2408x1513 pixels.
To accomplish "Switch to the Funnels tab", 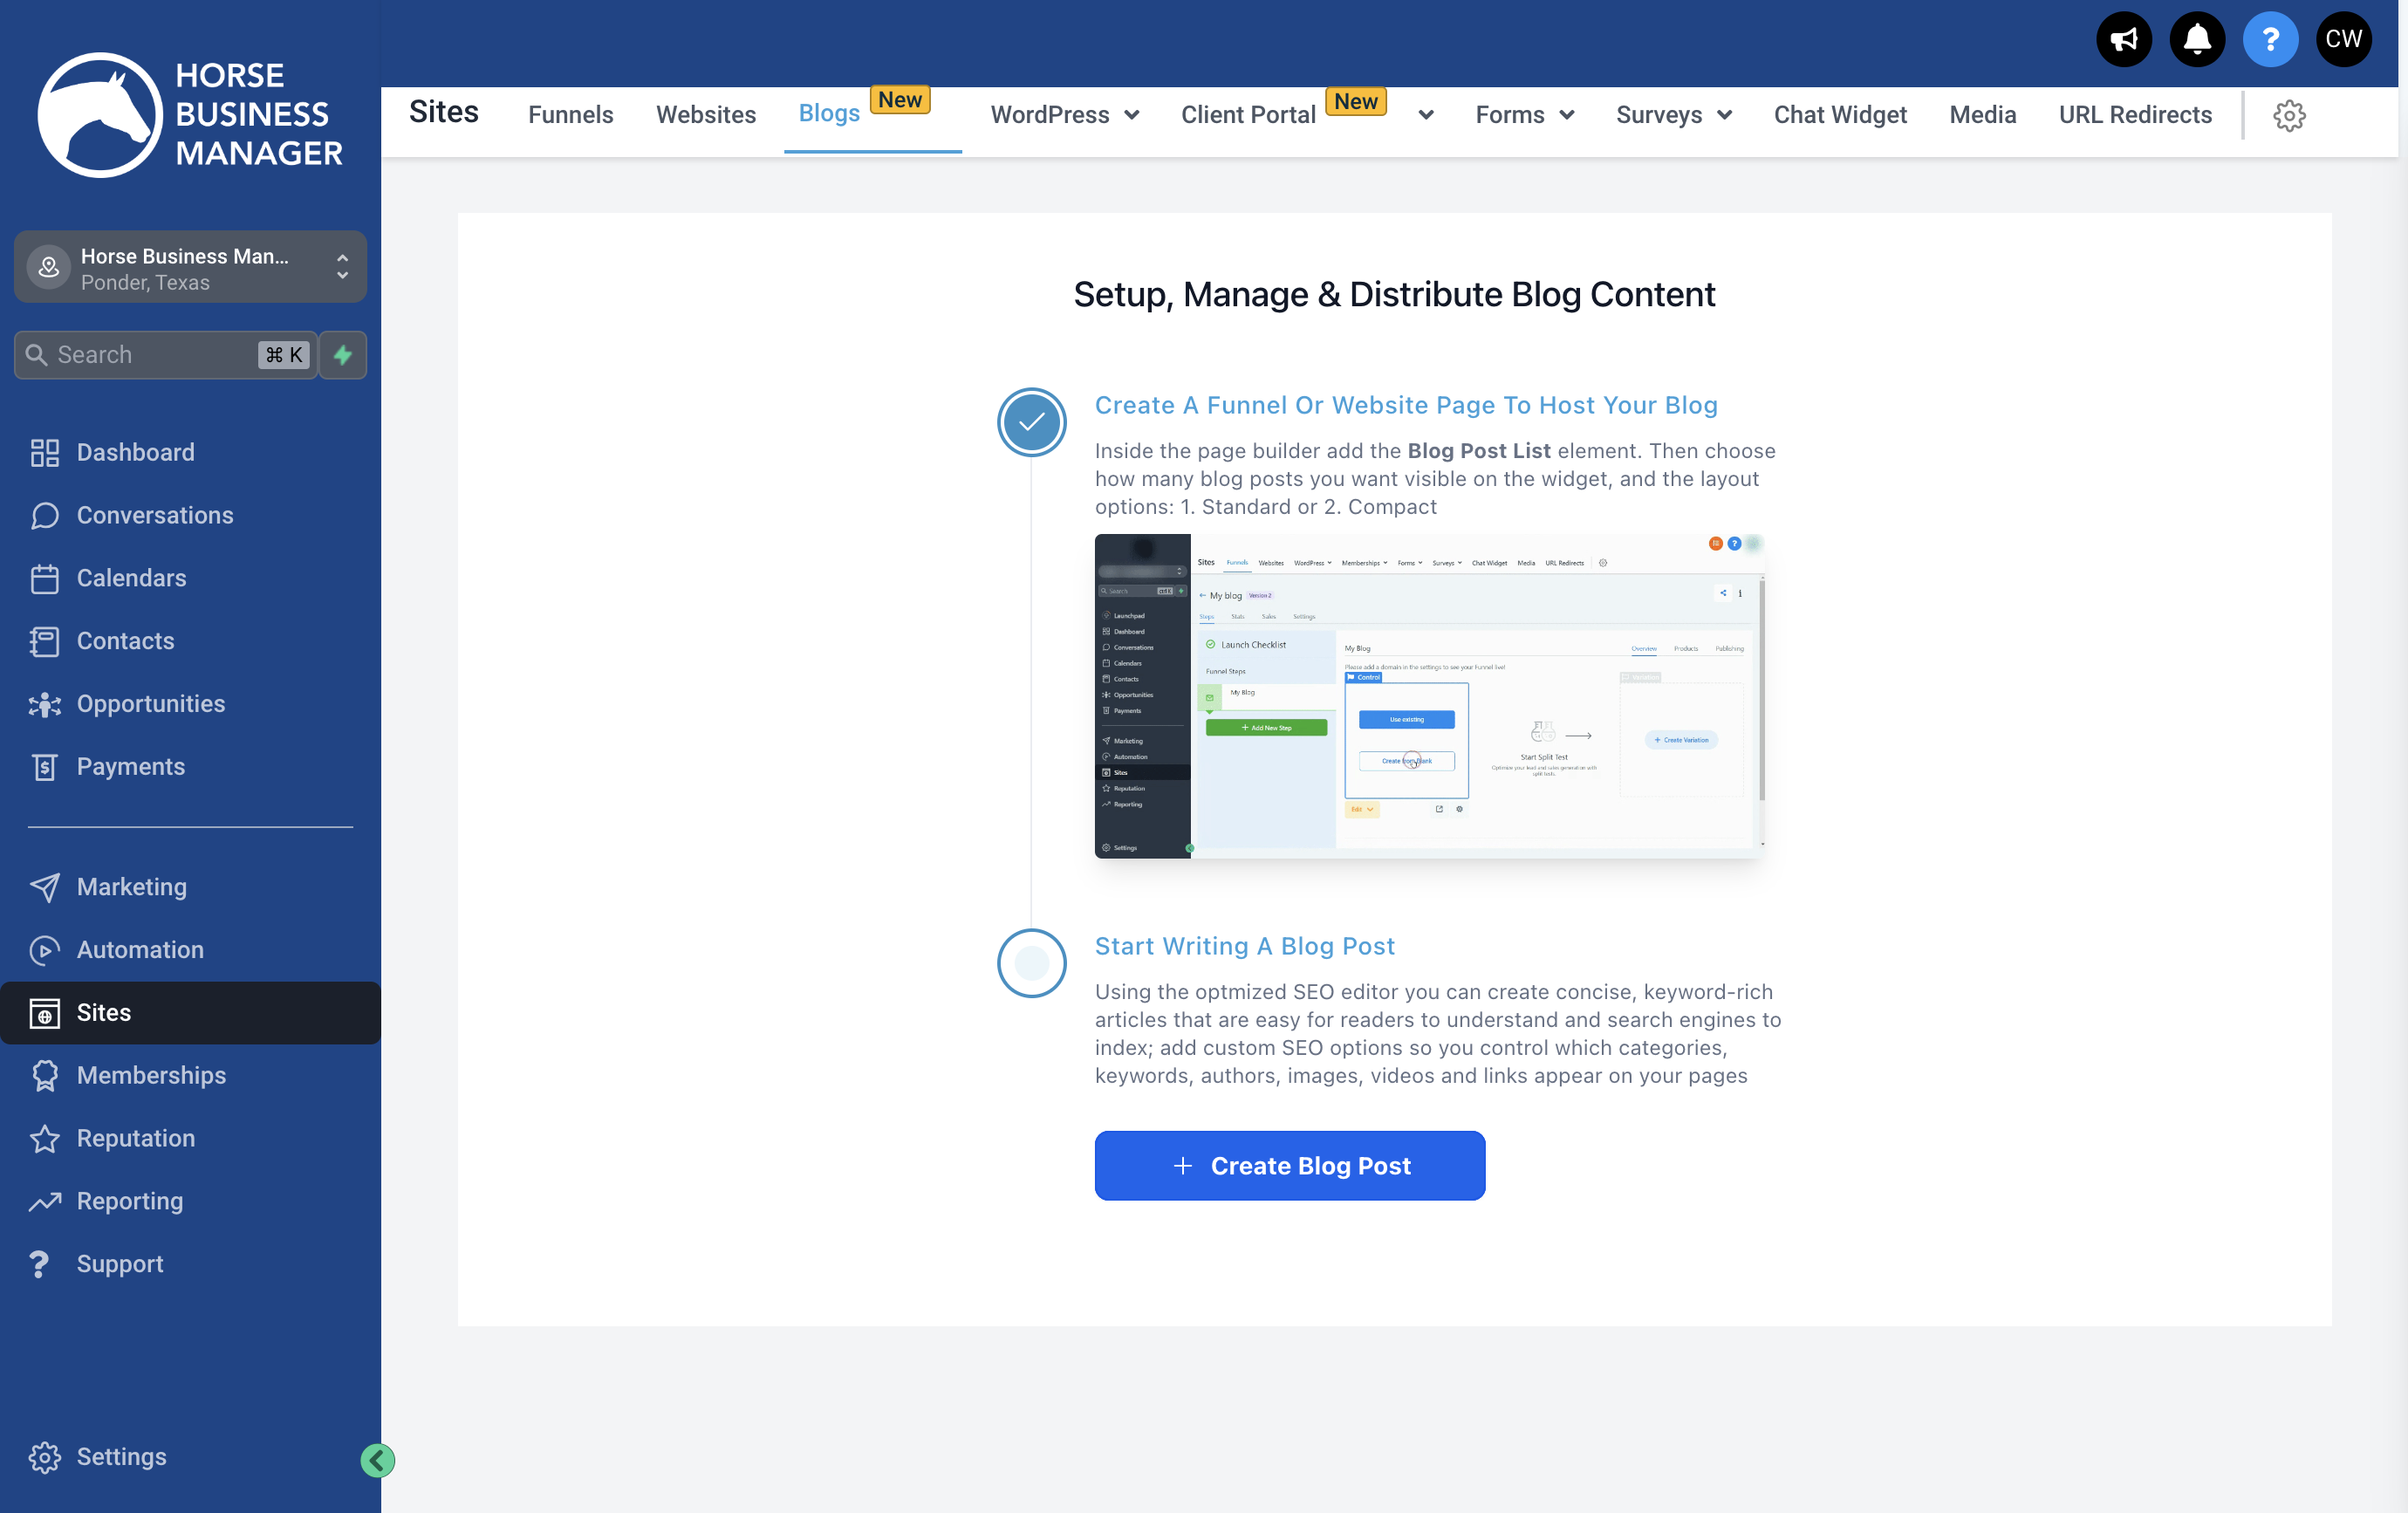I will [571, 115].
